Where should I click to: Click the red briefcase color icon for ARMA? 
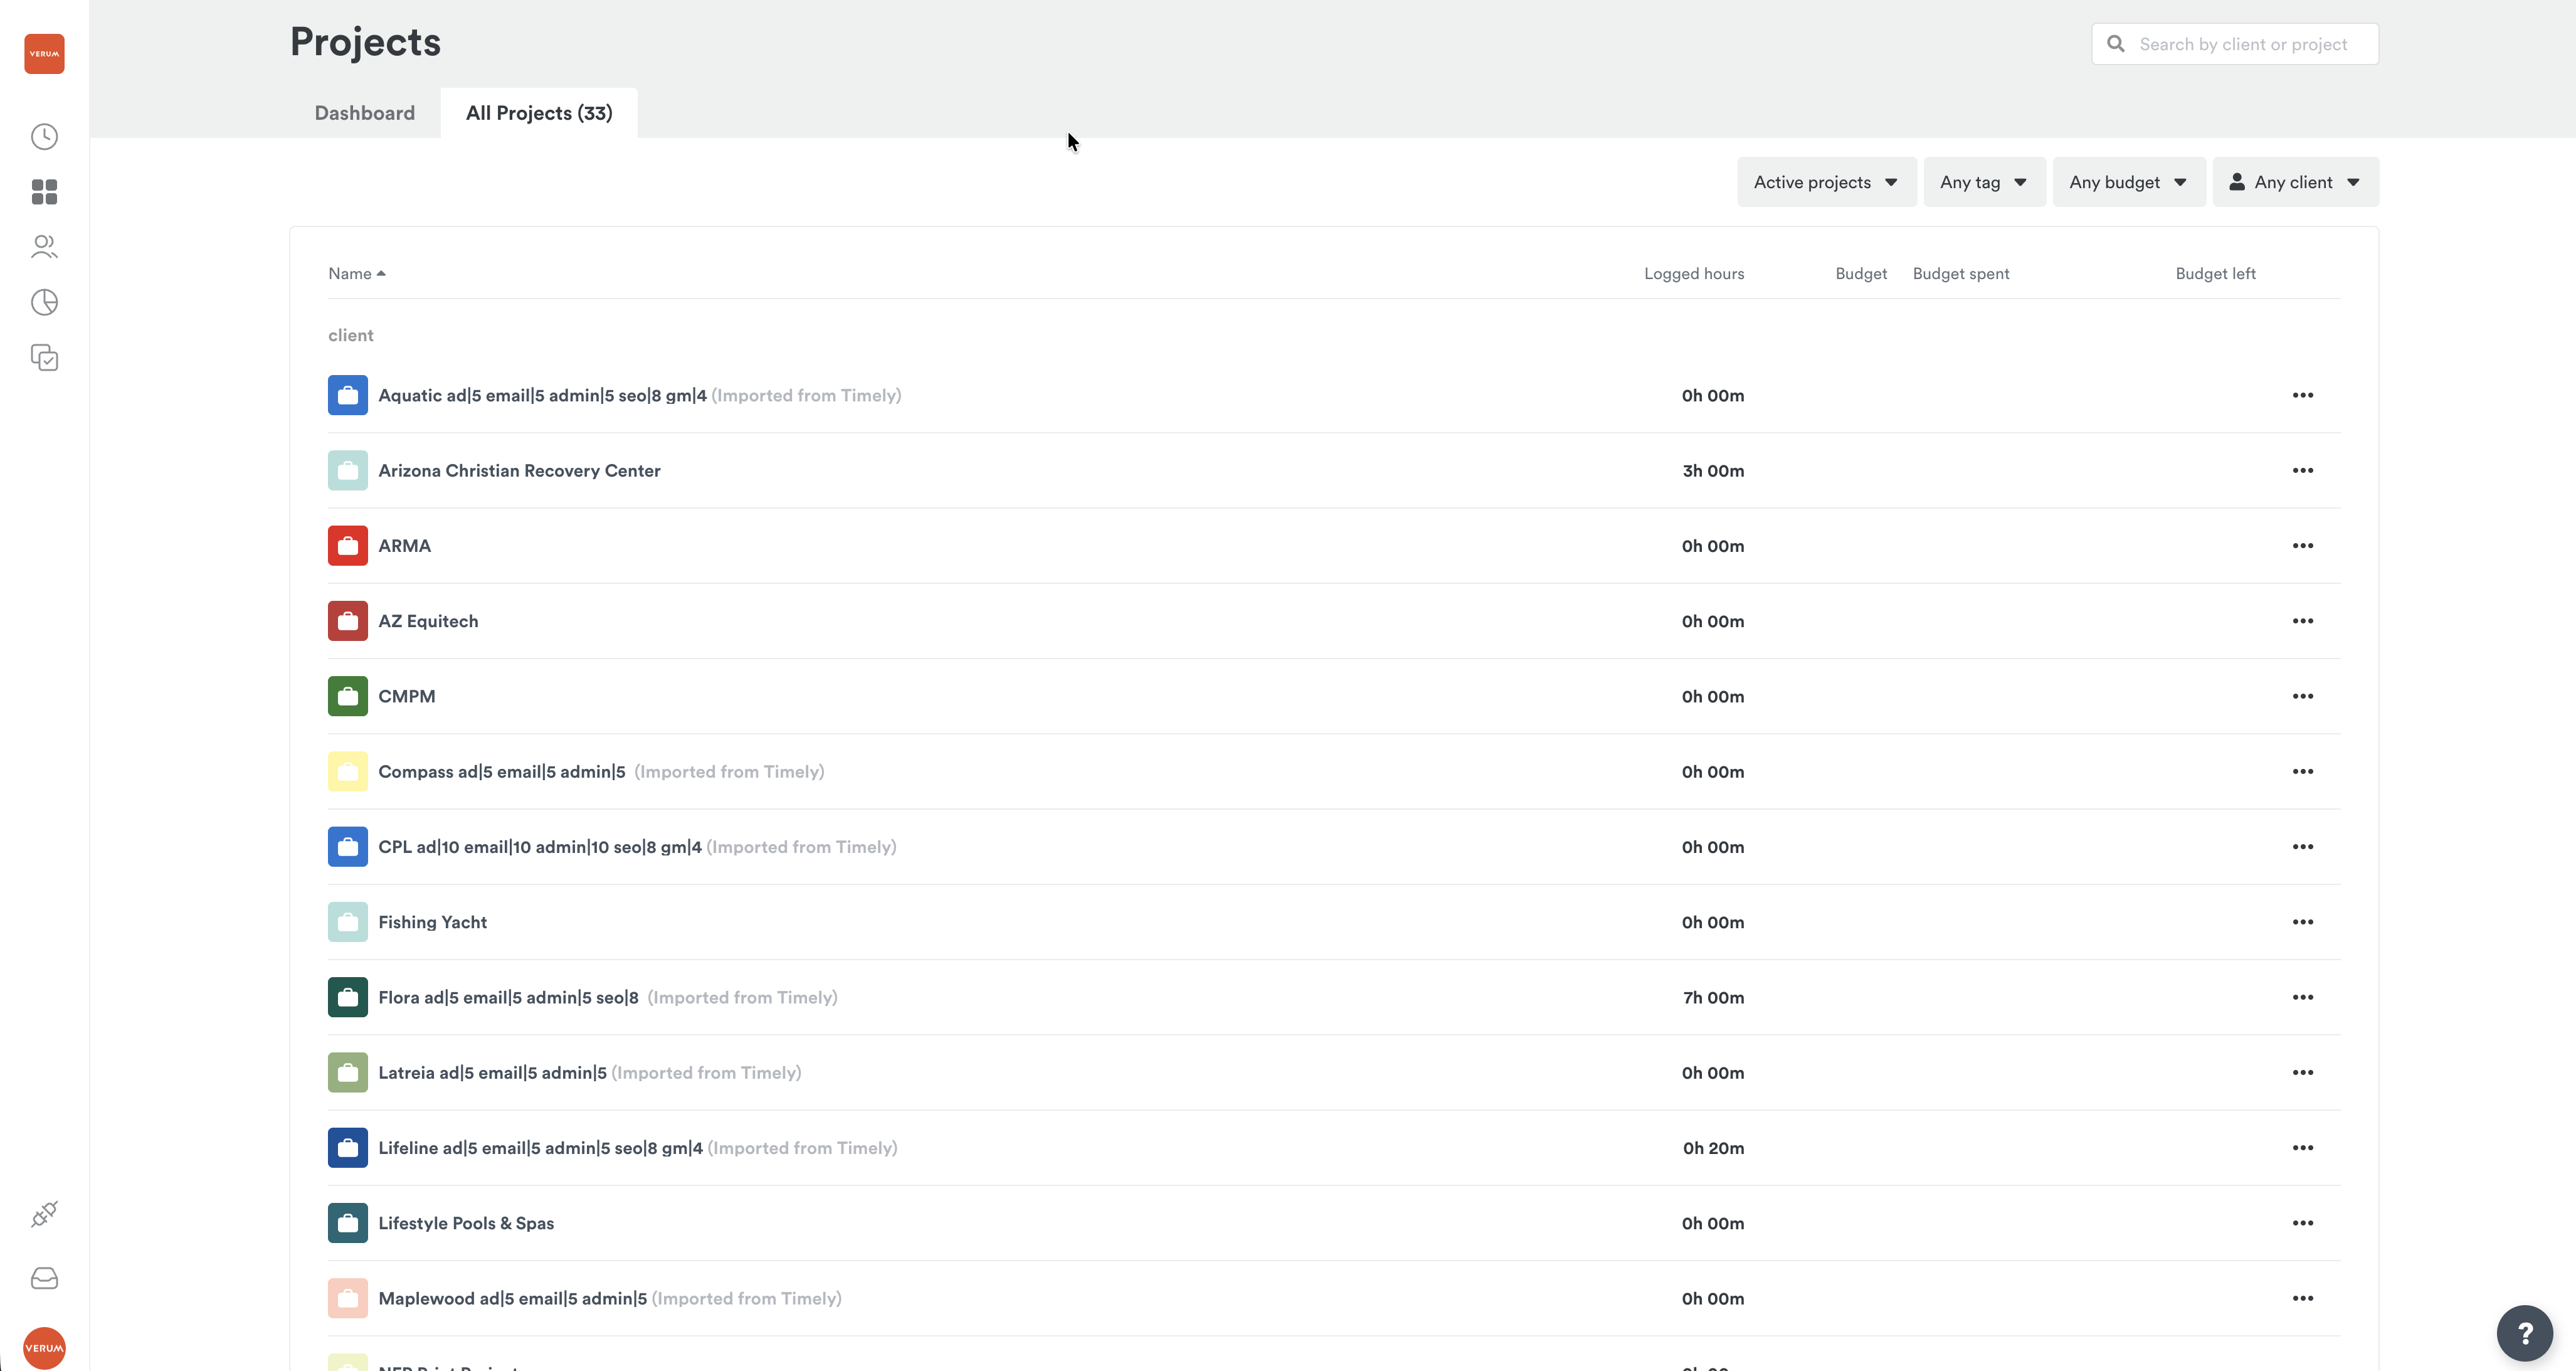click(x=348, y=545)
